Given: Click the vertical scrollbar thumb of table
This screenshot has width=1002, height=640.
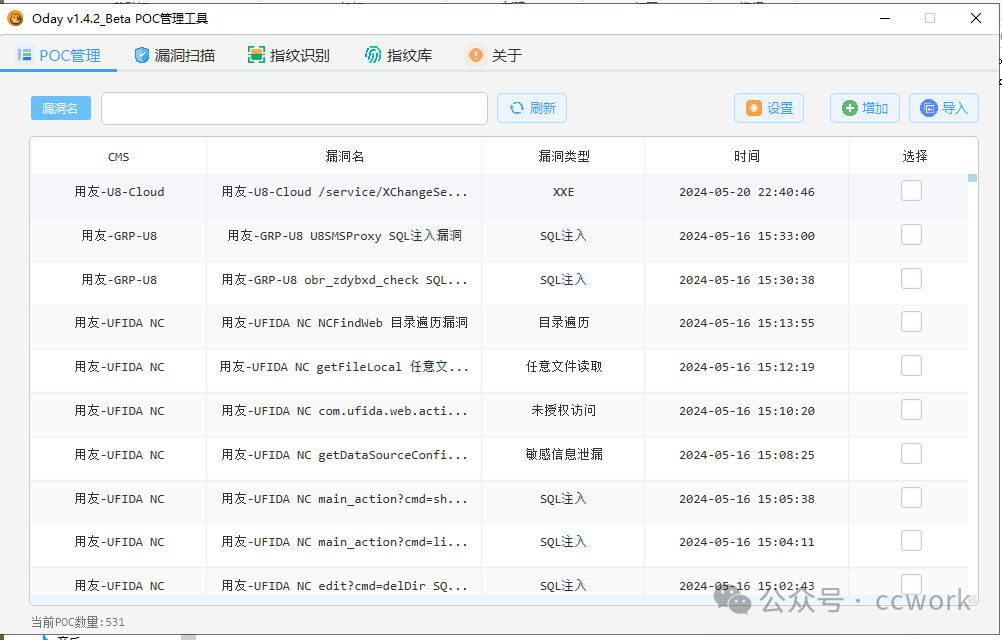Looking at the screenshot, I should point(972,178).
